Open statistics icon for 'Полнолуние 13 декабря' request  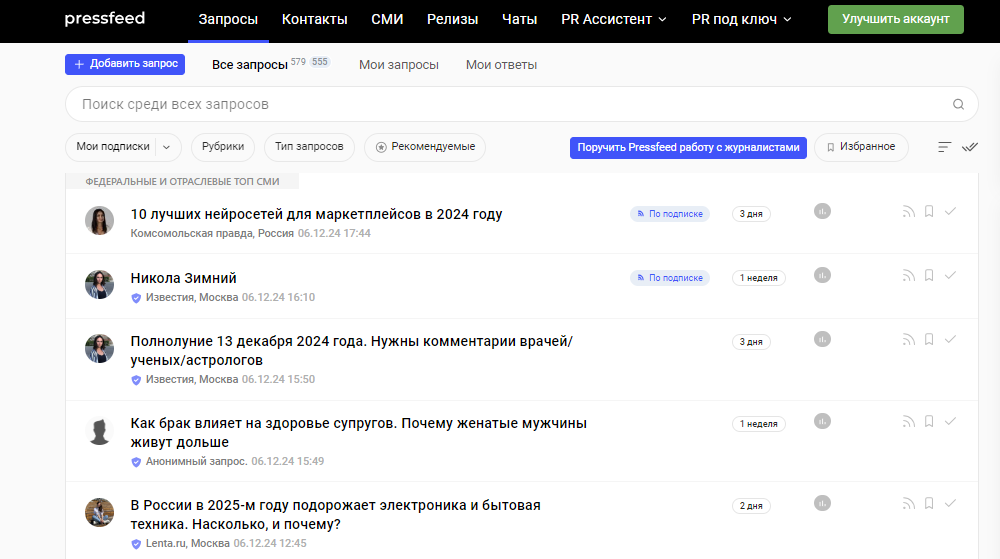tap(823, 339)
